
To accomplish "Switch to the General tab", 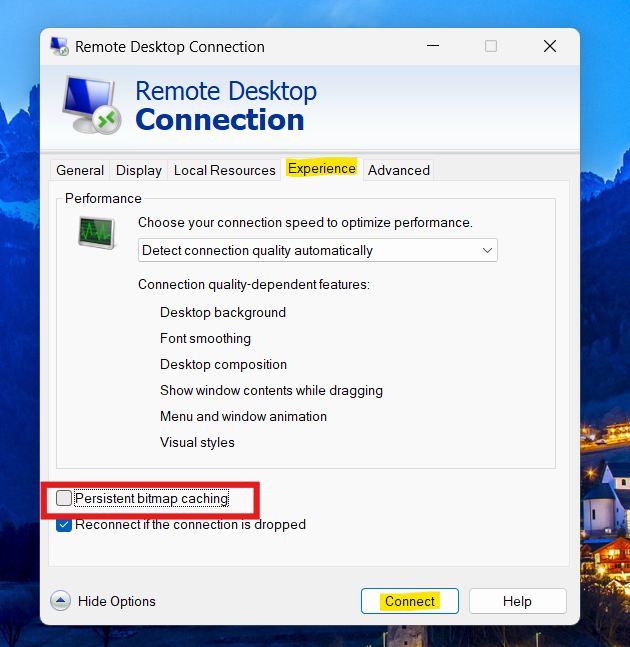I will pos(80,170).
